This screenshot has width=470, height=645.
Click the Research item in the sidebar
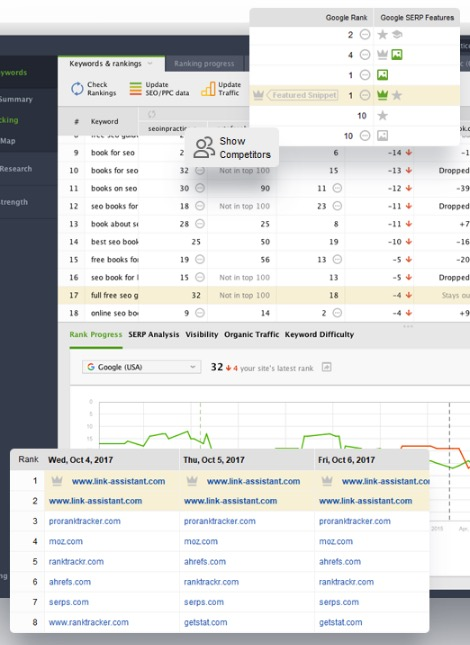pyautogui.click(x=16, y=169)
